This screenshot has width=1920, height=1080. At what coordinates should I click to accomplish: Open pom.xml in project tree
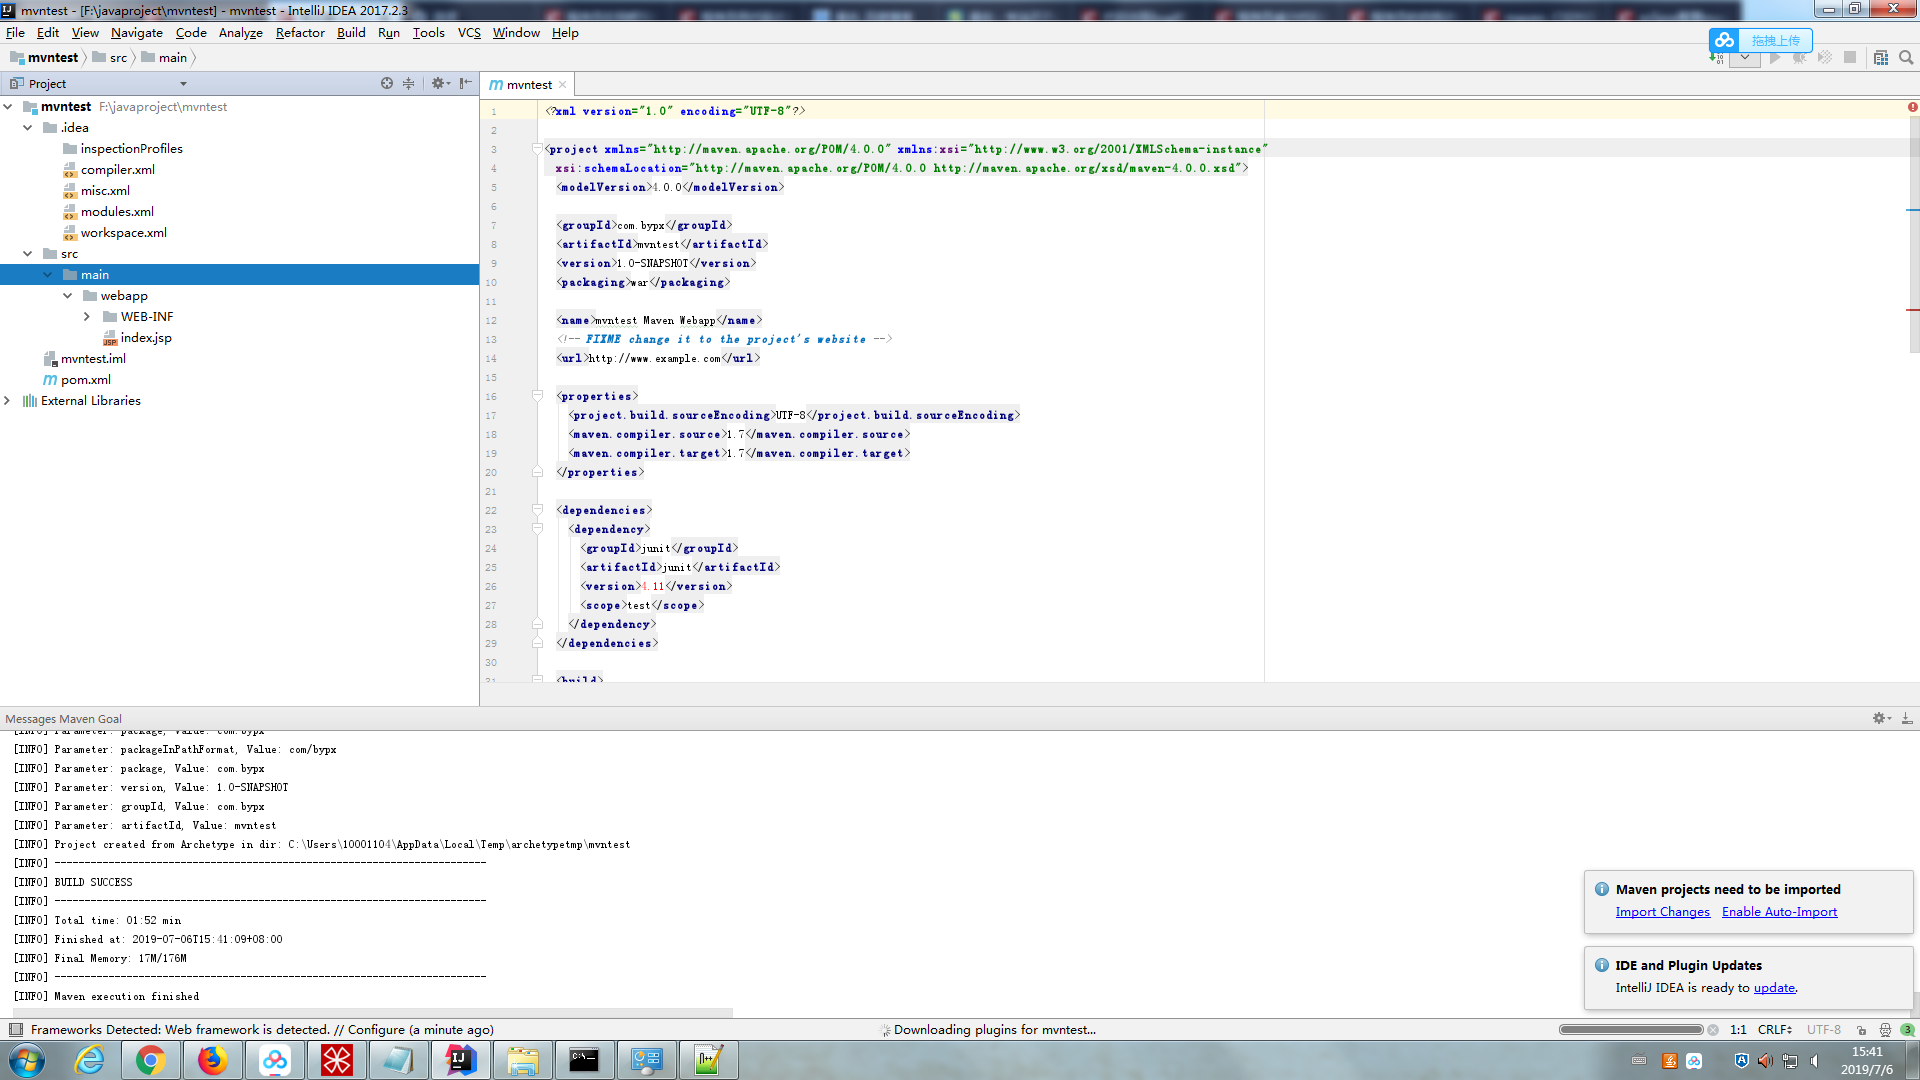pyautogui.click(x=85, y=380)
